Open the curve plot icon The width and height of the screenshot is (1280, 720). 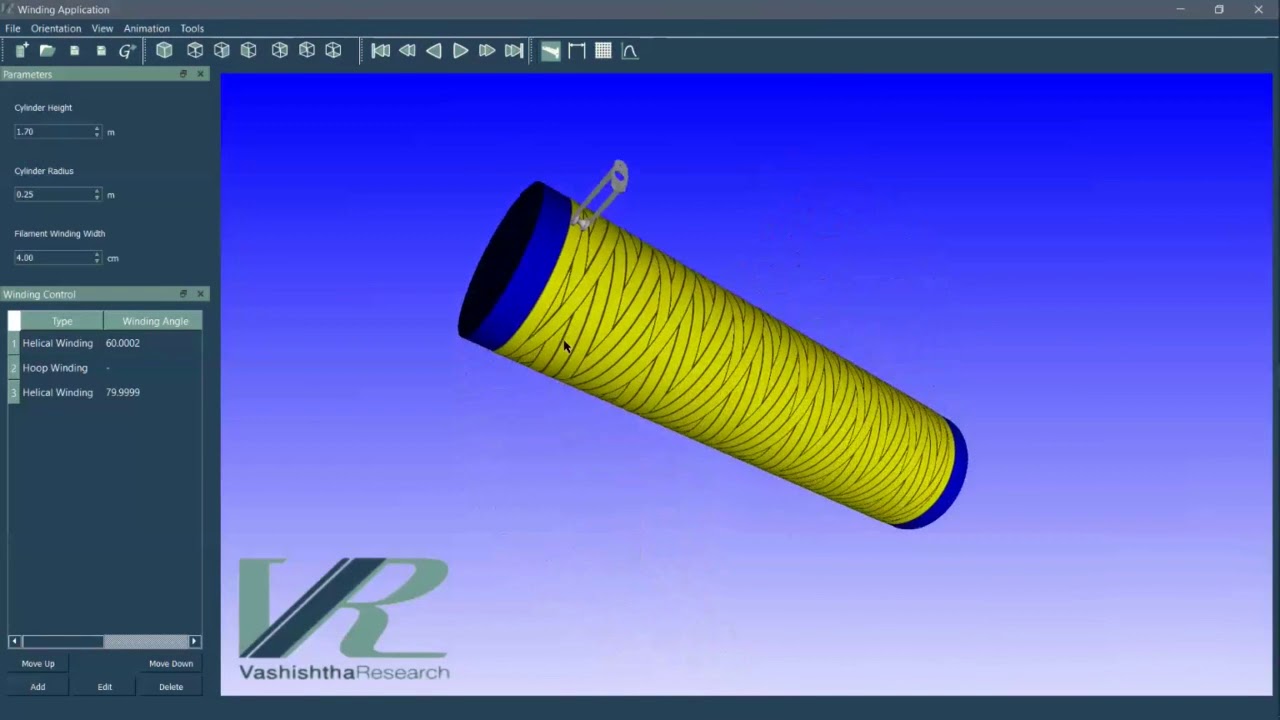(630, 51)
